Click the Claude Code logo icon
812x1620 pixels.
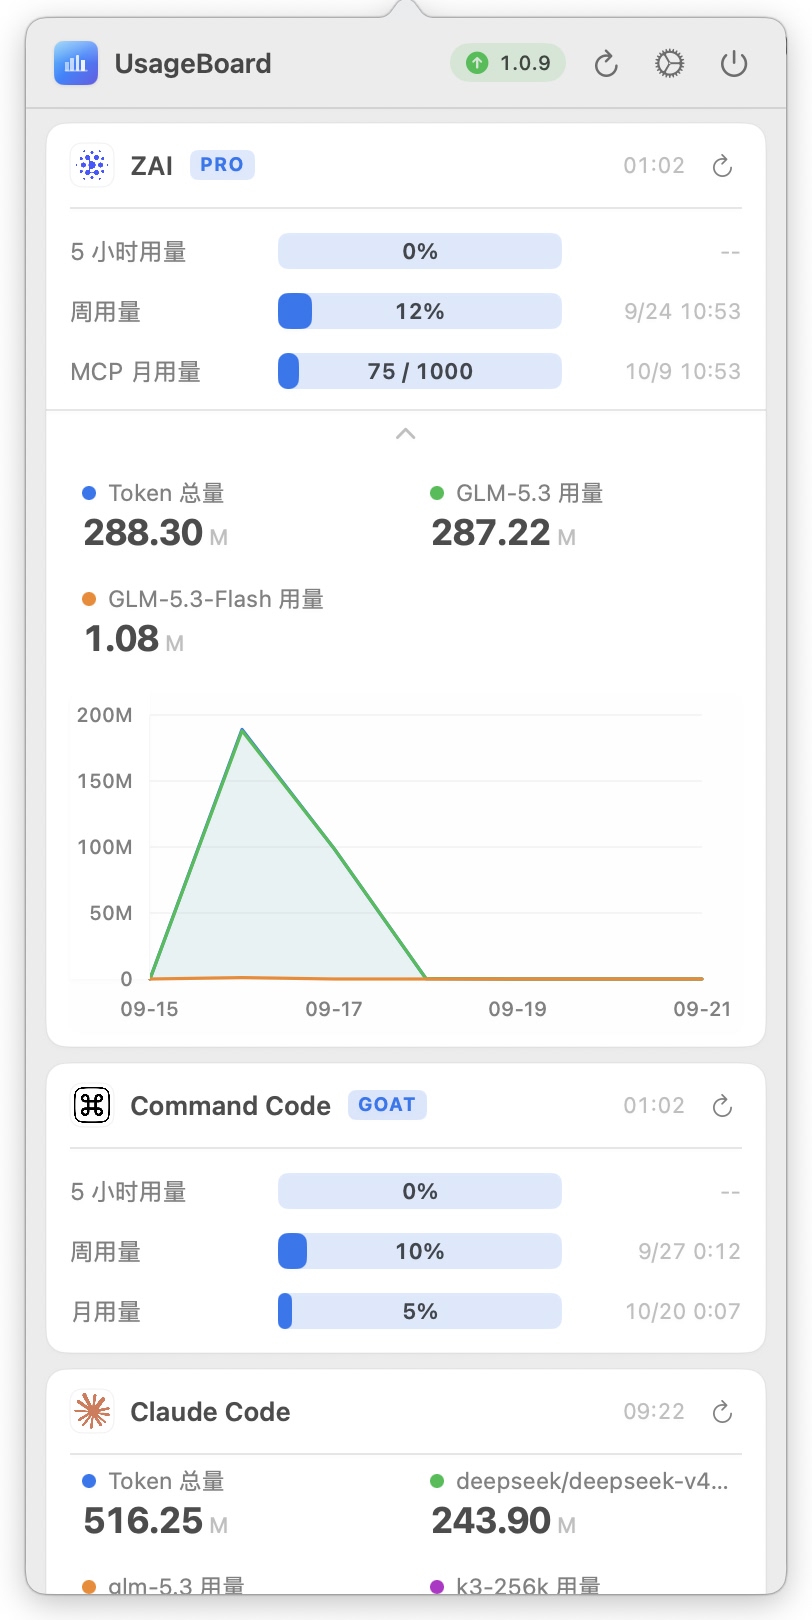pos(92,1411)
